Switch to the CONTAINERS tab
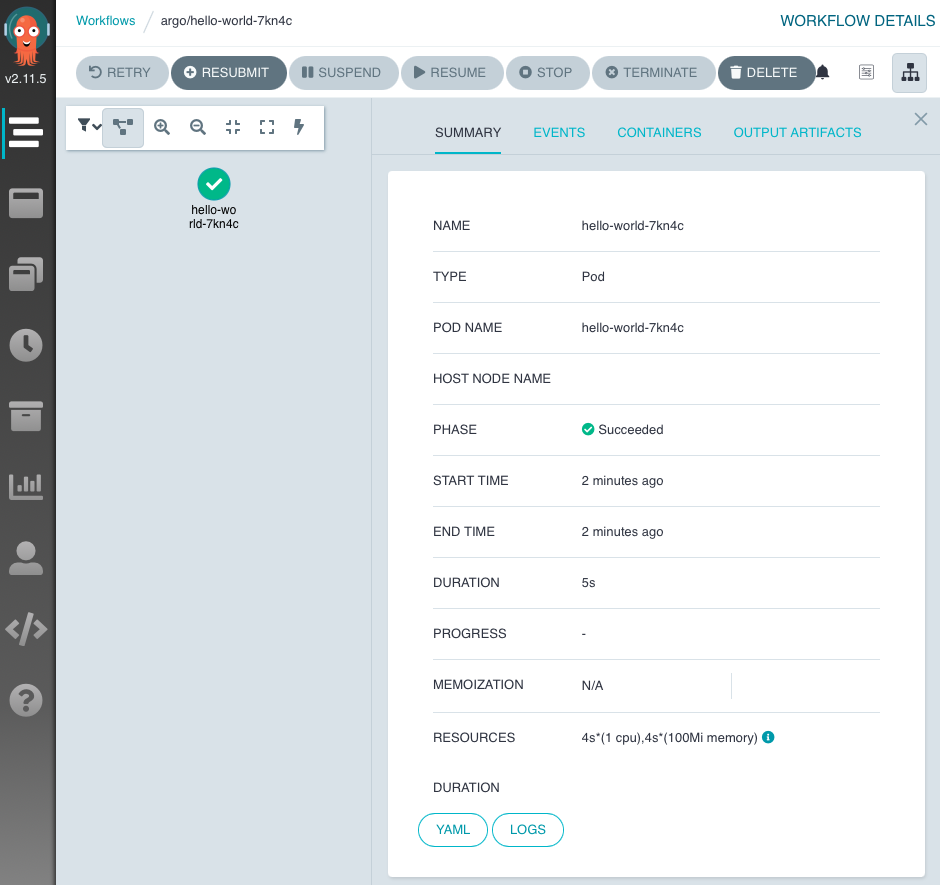940x885 pixels. pos(659,133)
